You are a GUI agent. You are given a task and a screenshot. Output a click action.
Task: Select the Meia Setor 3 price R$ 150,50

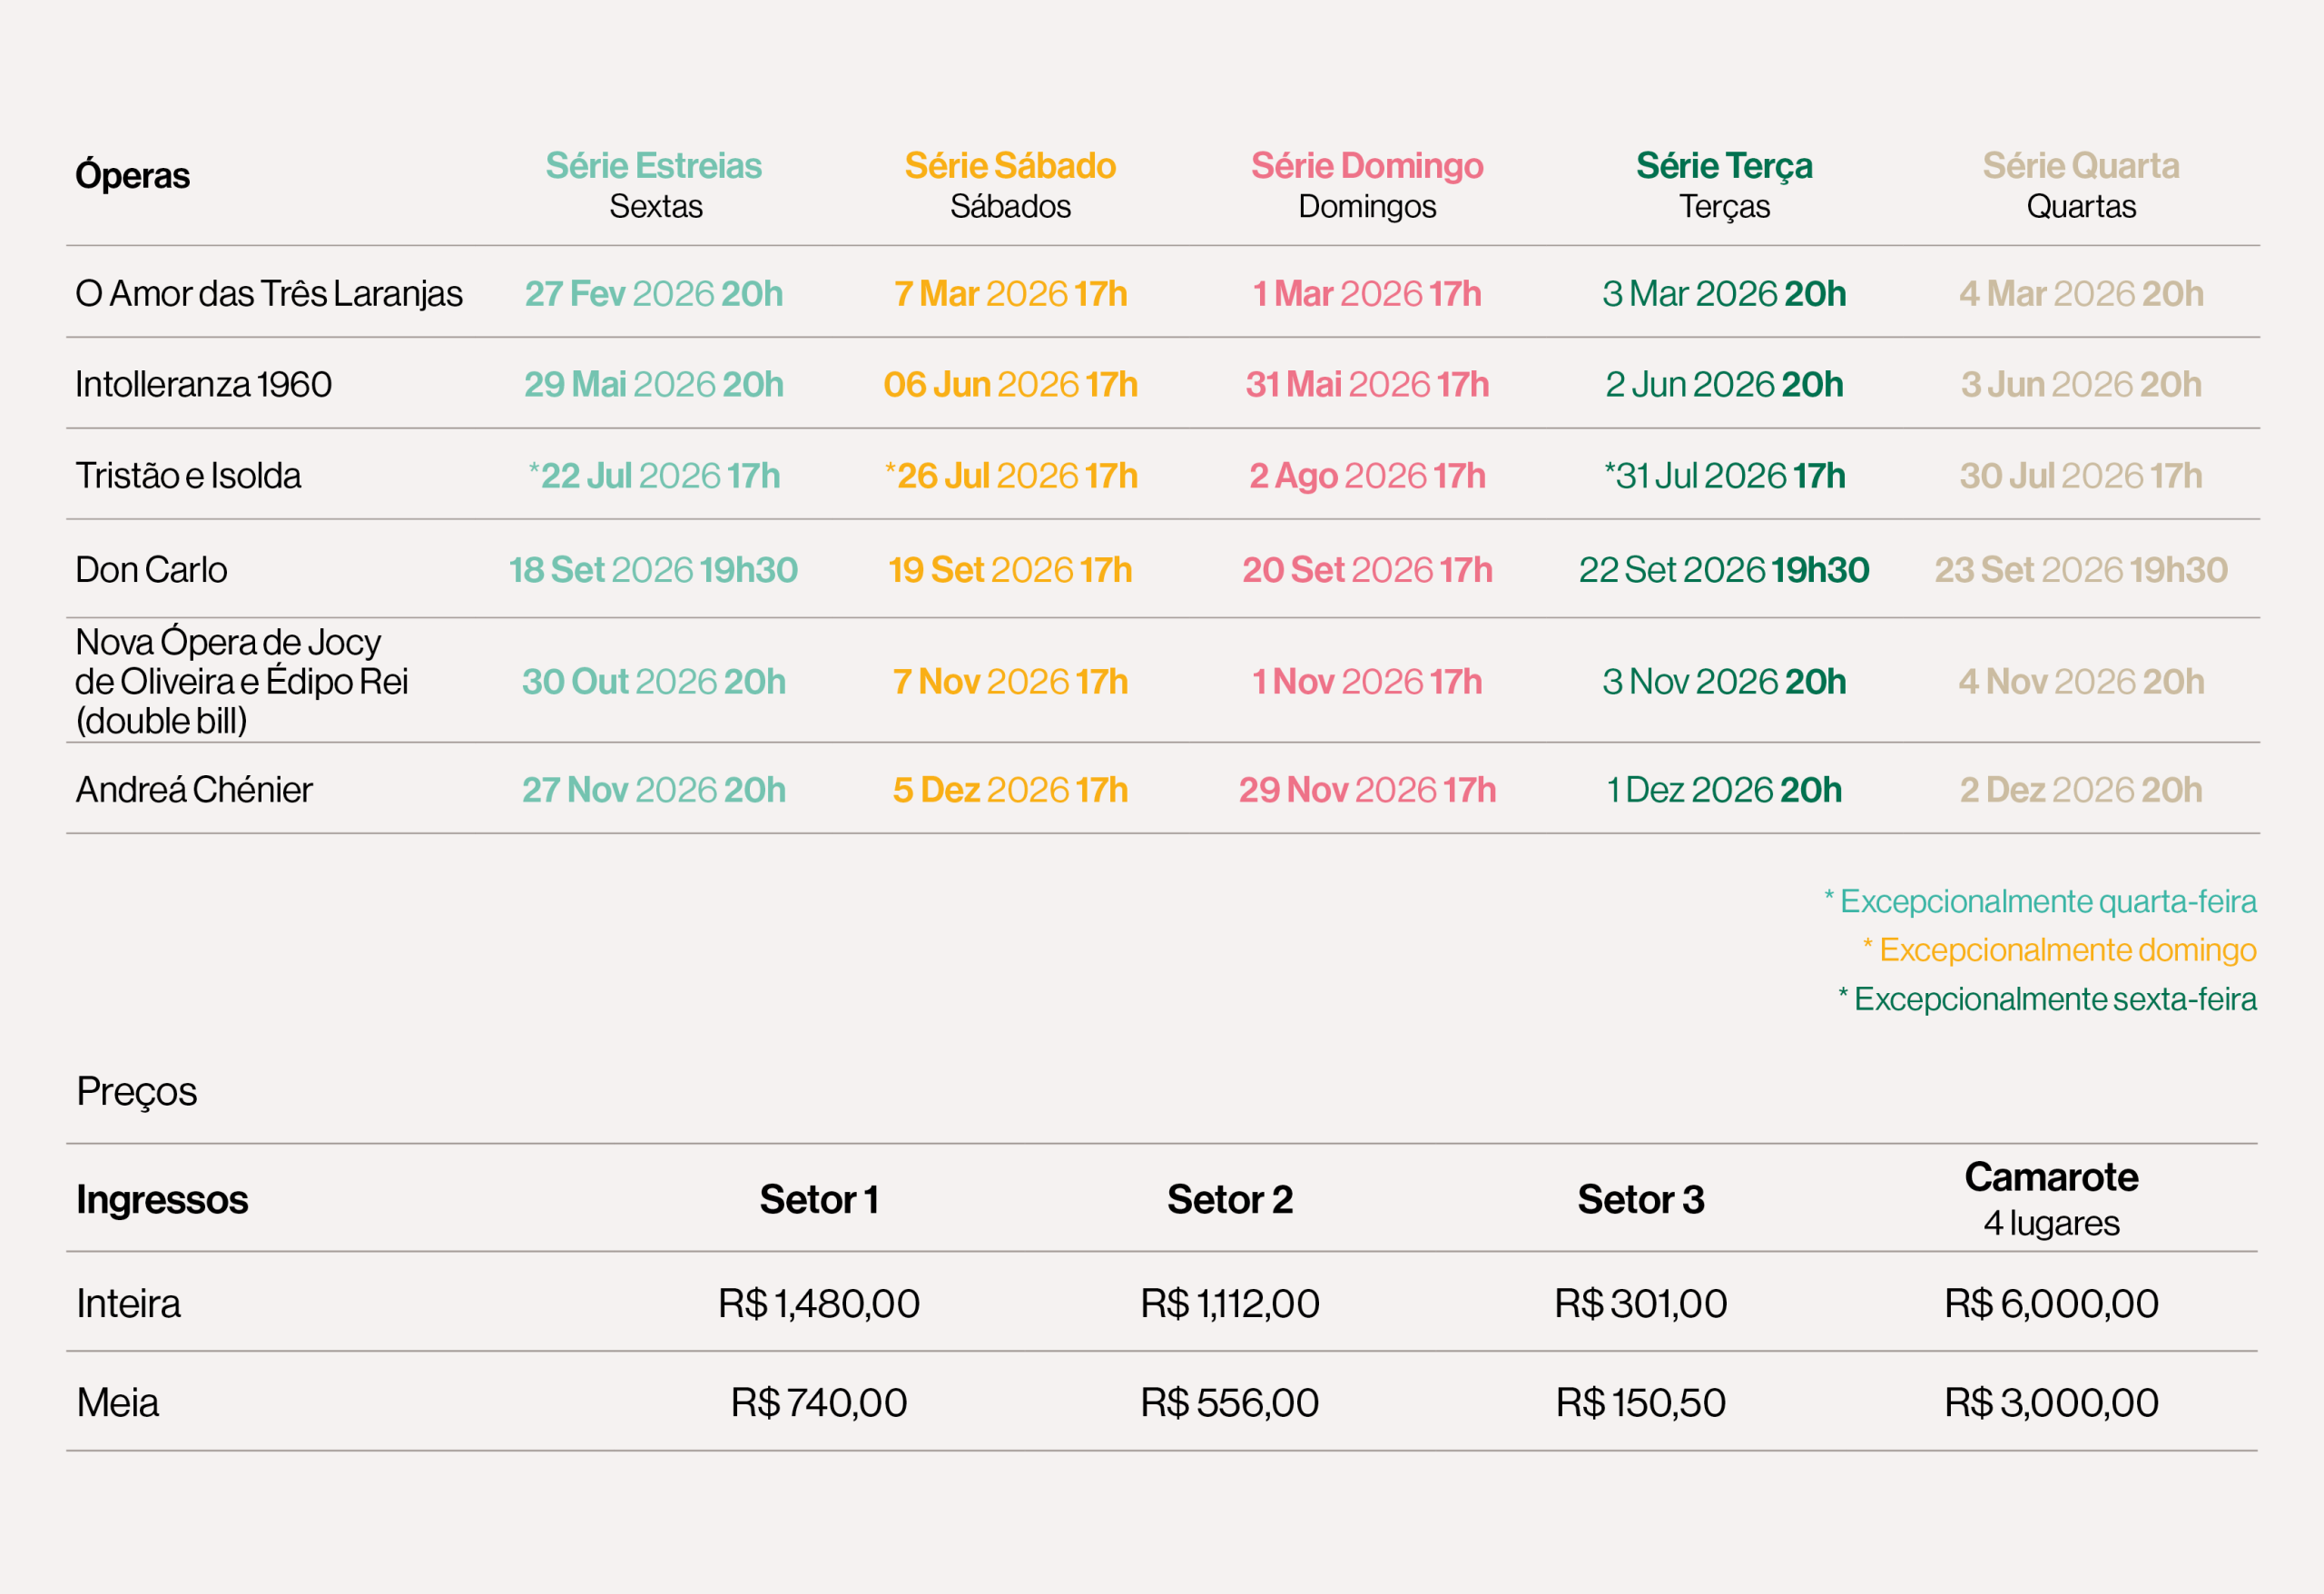coord(1640,1403)
